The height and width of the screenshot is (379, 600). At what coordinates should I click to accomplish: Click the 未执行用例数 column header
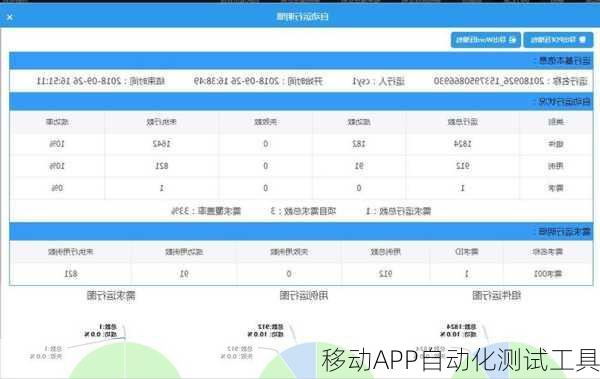coord(70,252)
